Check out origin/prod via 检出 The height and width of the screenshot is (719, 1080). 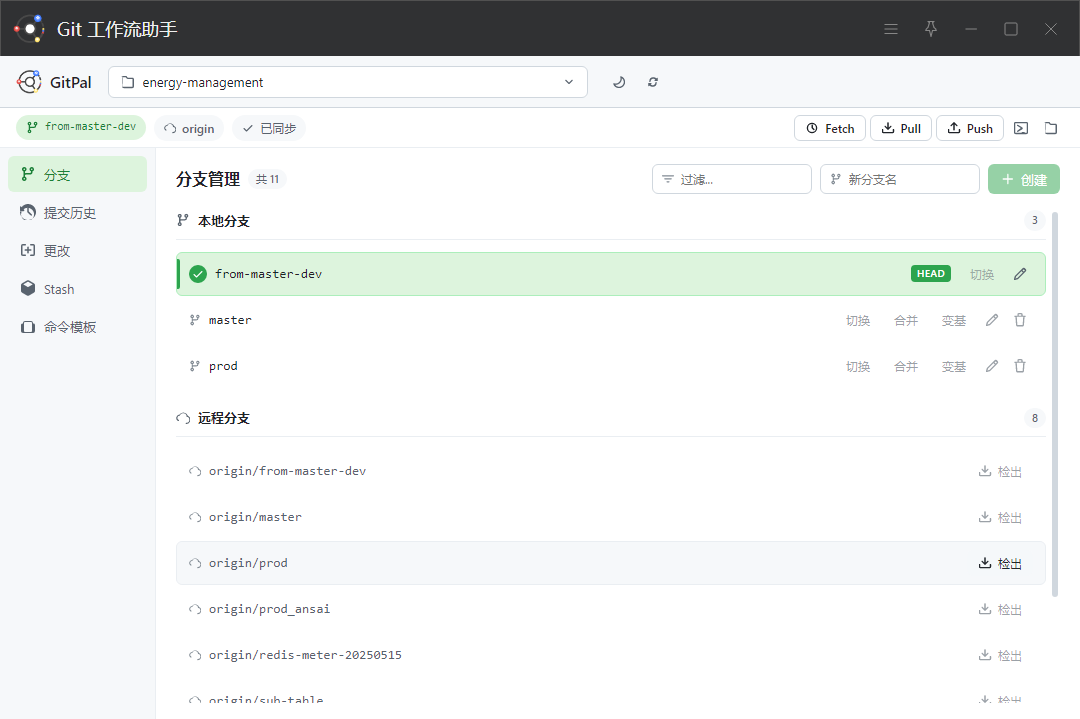pyautogui.click(x=1000, y=563)
